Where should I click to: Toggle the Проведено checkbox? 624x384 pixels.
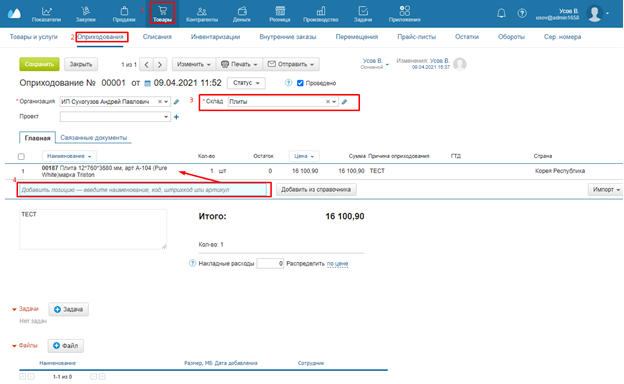point(300,83)
